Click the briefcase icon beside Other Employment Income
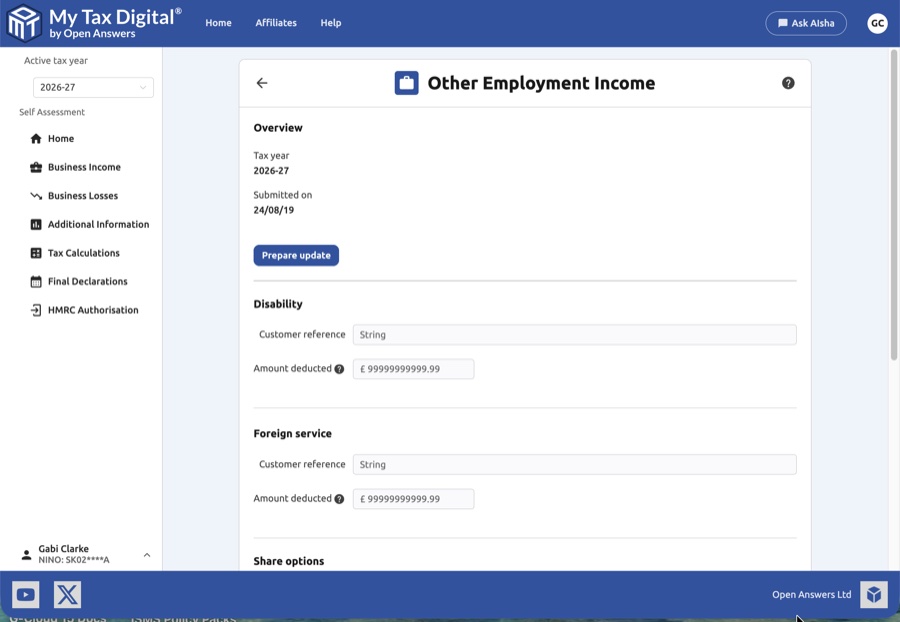 click(x=406, y=82)
